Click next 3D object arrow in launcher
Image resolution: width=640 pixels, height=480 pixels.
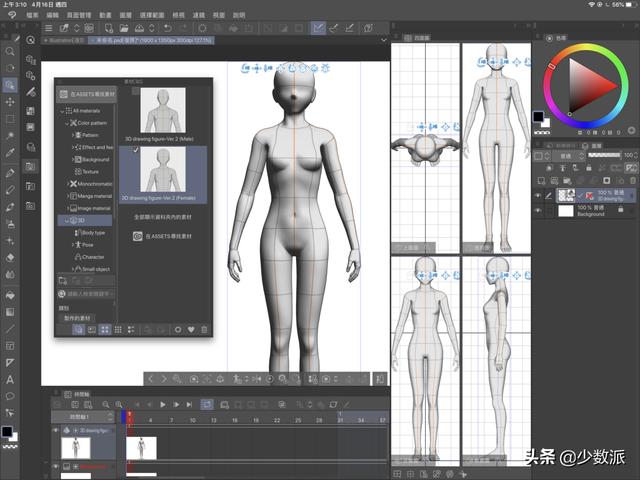pos(164,379)
